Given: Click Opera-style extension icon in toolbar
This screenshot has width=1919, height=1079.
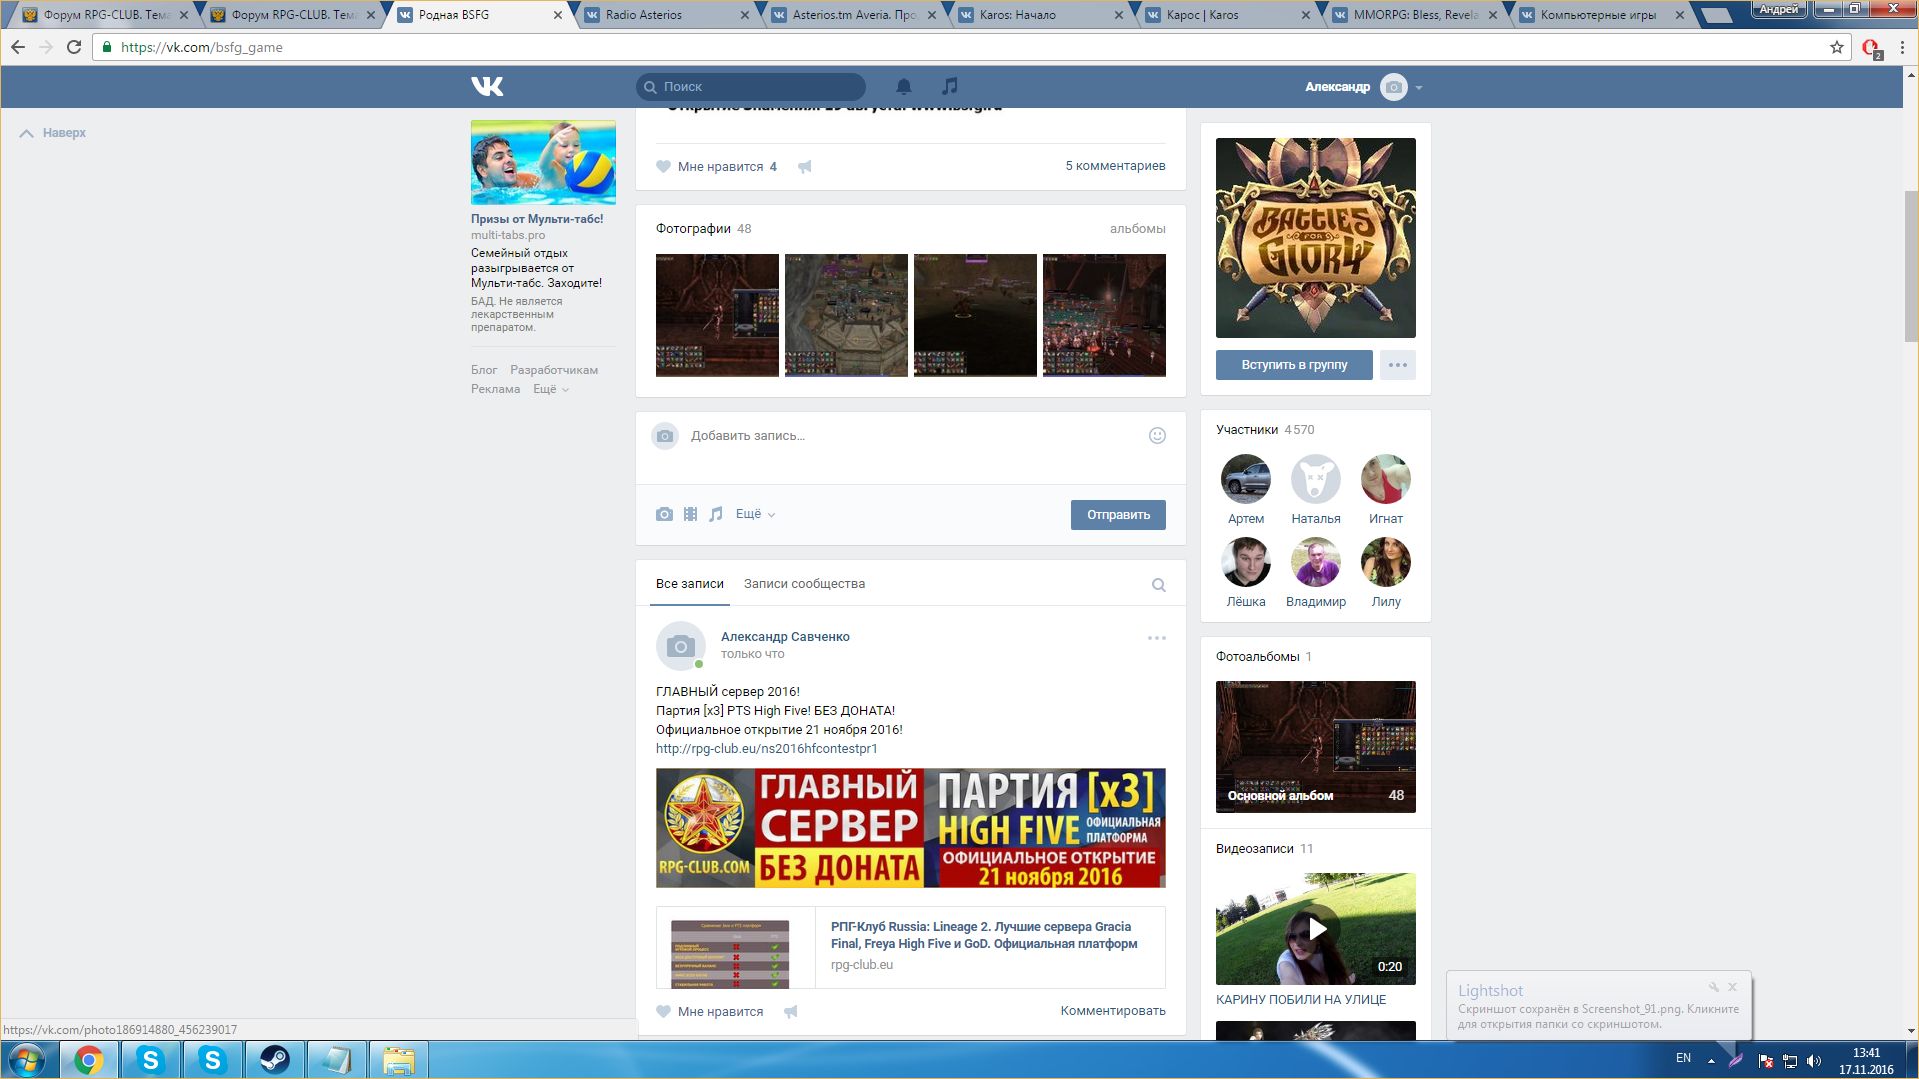Looking at the screenshot, I should (1871, 47).
